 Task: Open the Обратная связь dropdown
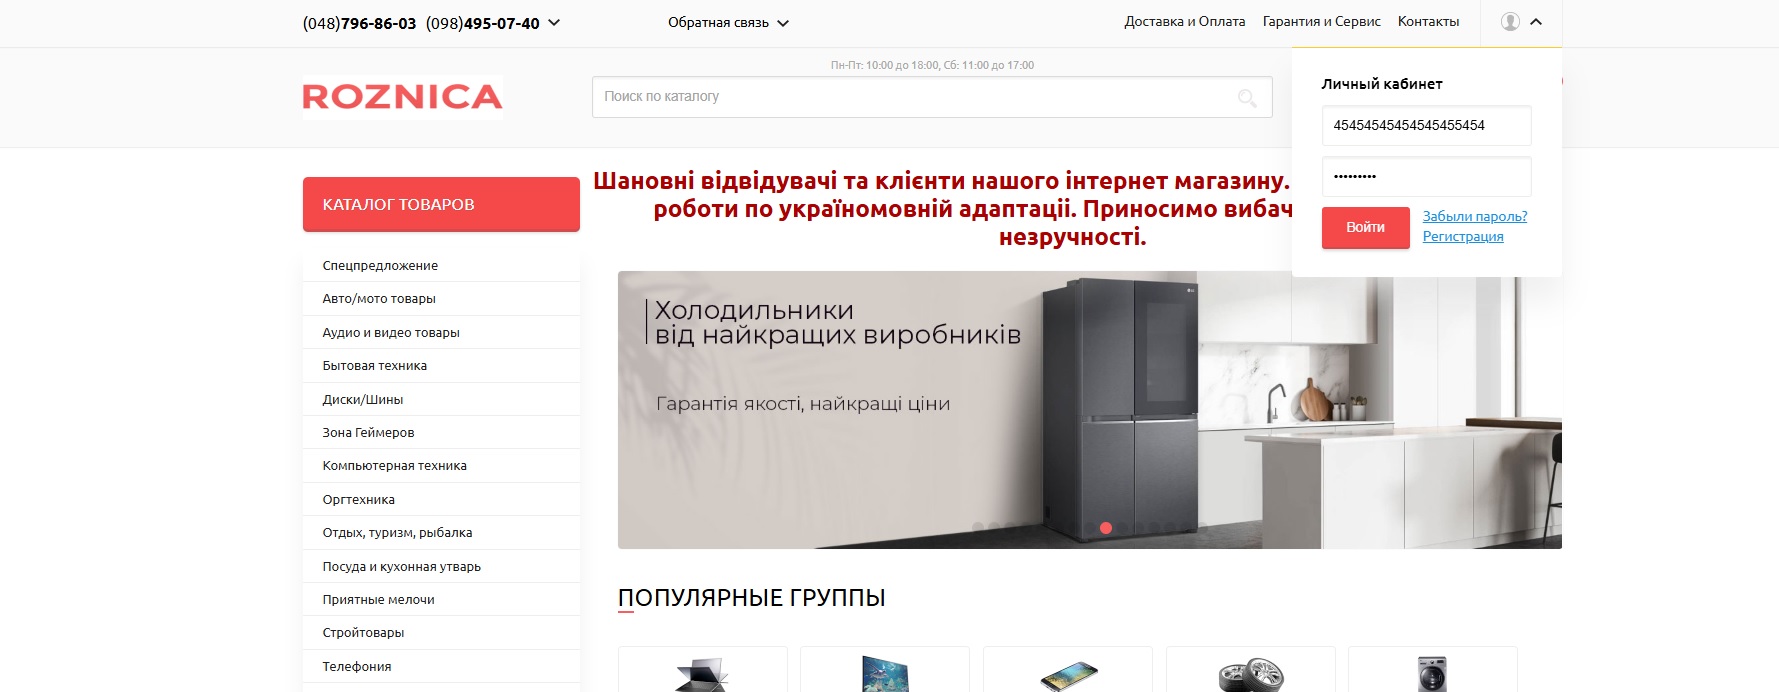click(x=727, y=23)
